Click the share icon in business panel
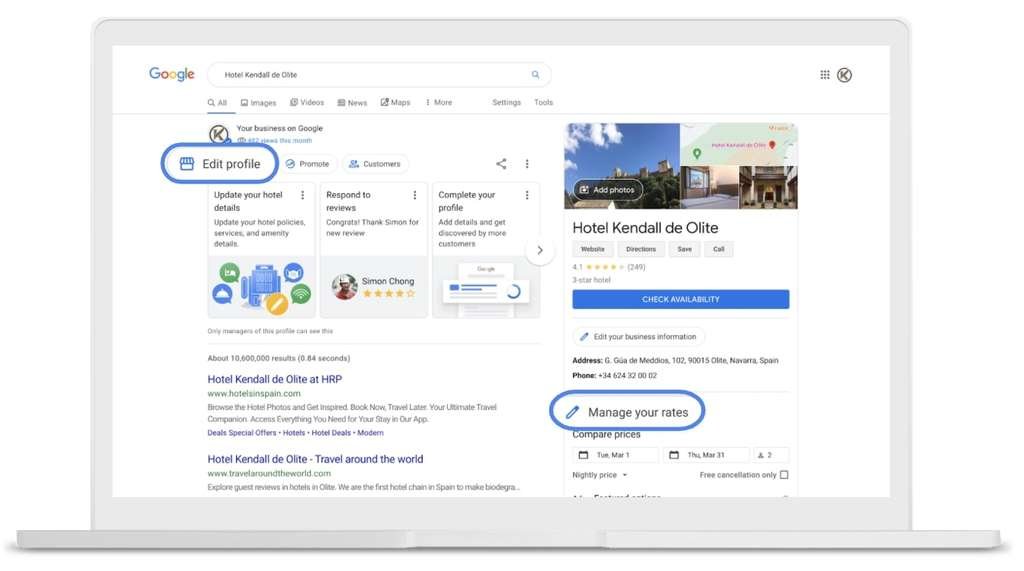 pos(501,163)
